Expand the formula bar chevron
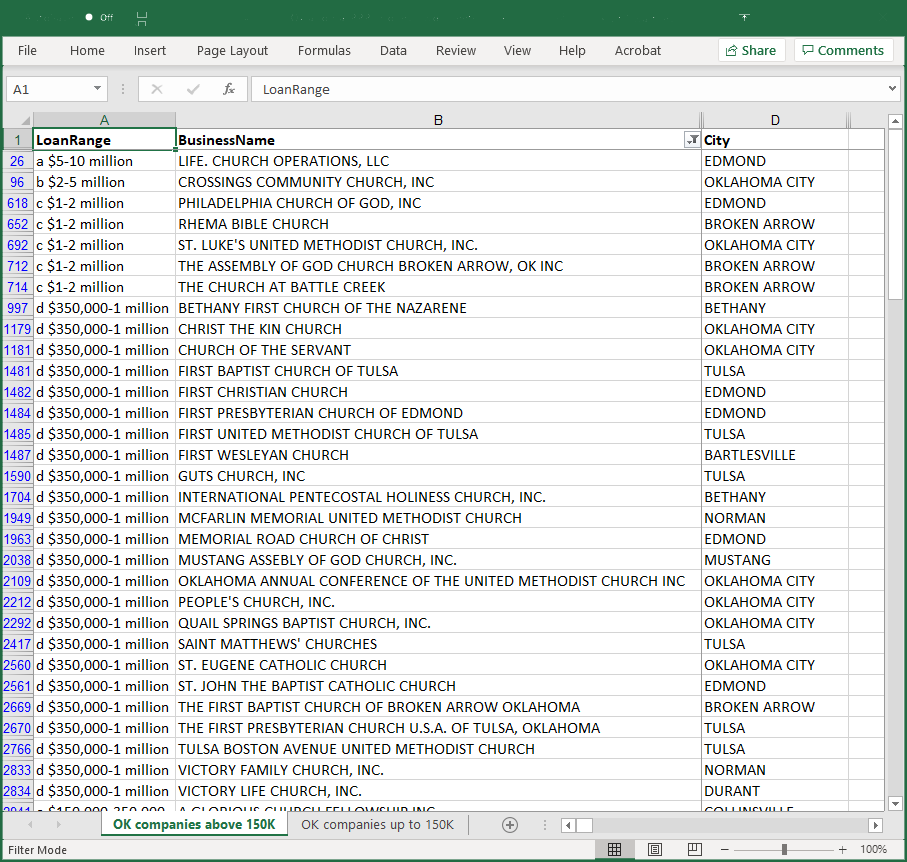Screen dimensions: 907x862 (x=893, y=89)
